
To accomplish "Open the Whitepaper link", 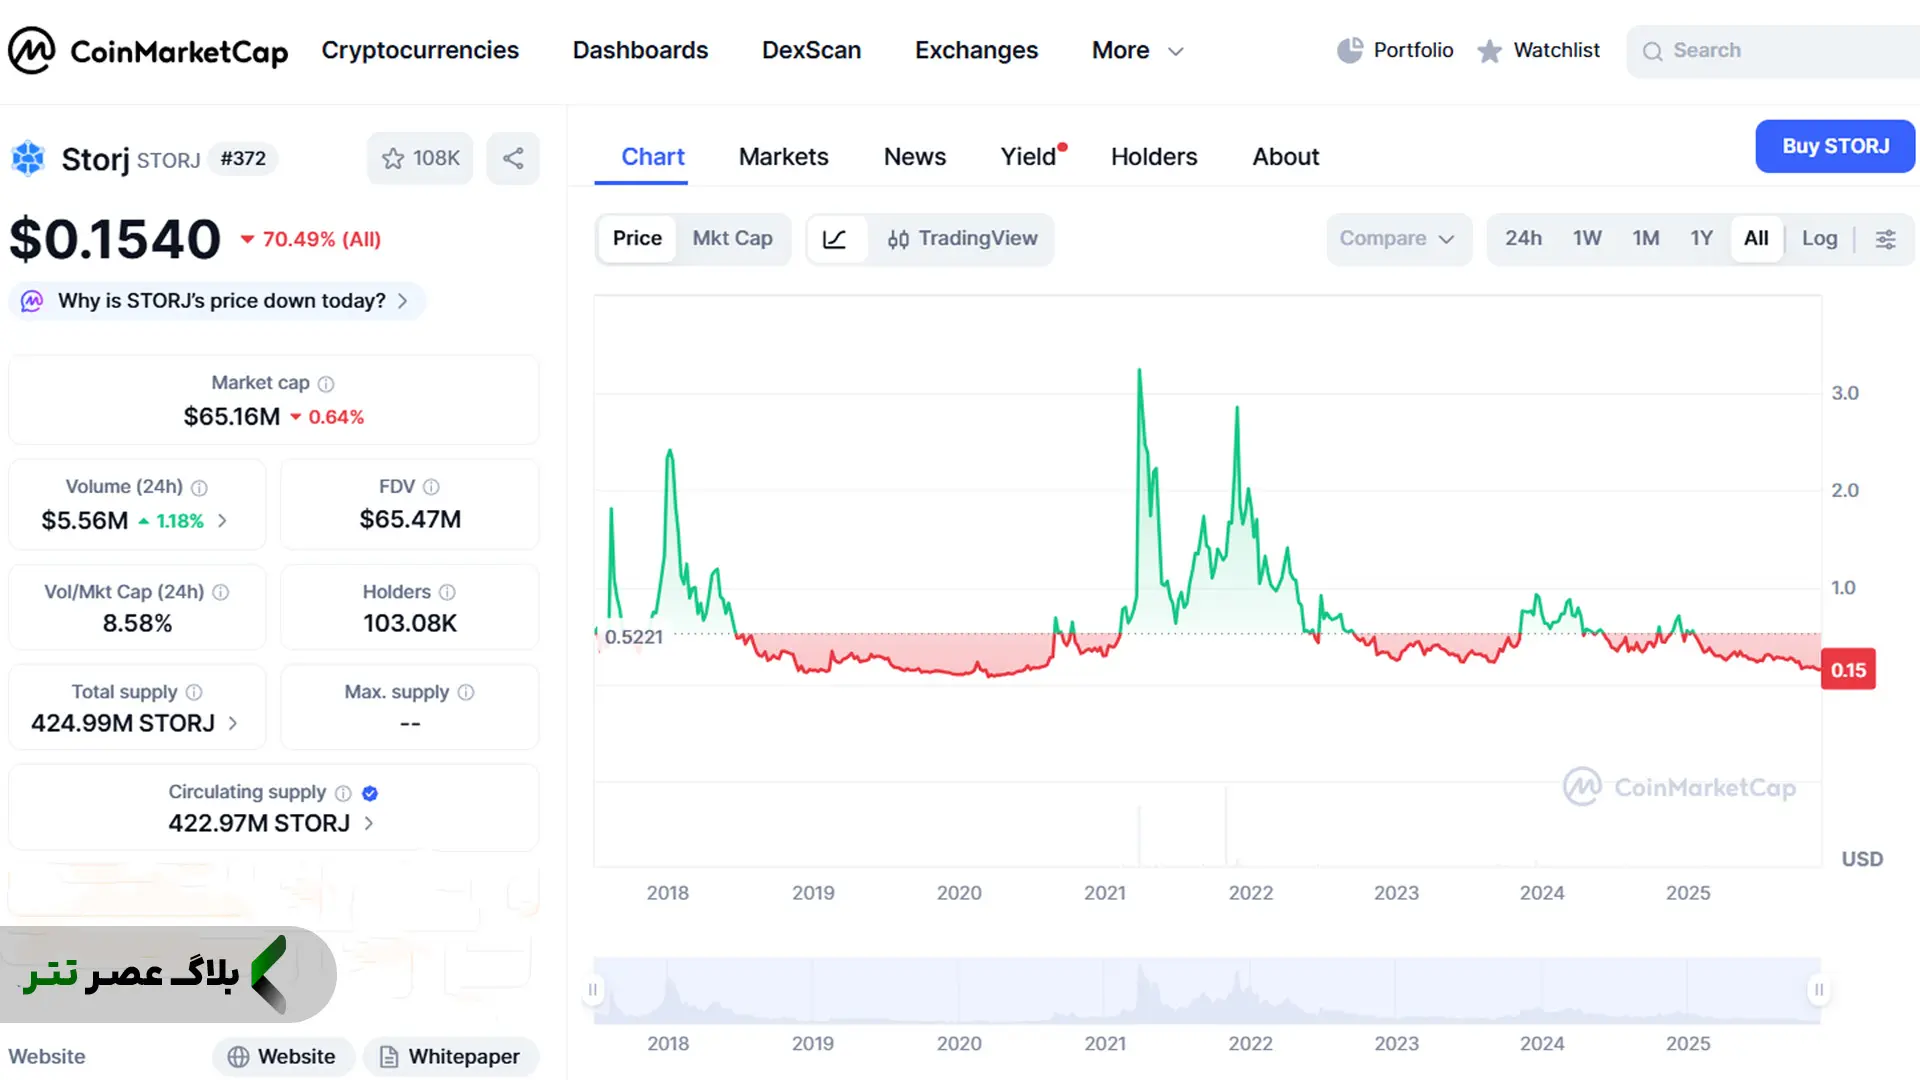I will 450,1057.
